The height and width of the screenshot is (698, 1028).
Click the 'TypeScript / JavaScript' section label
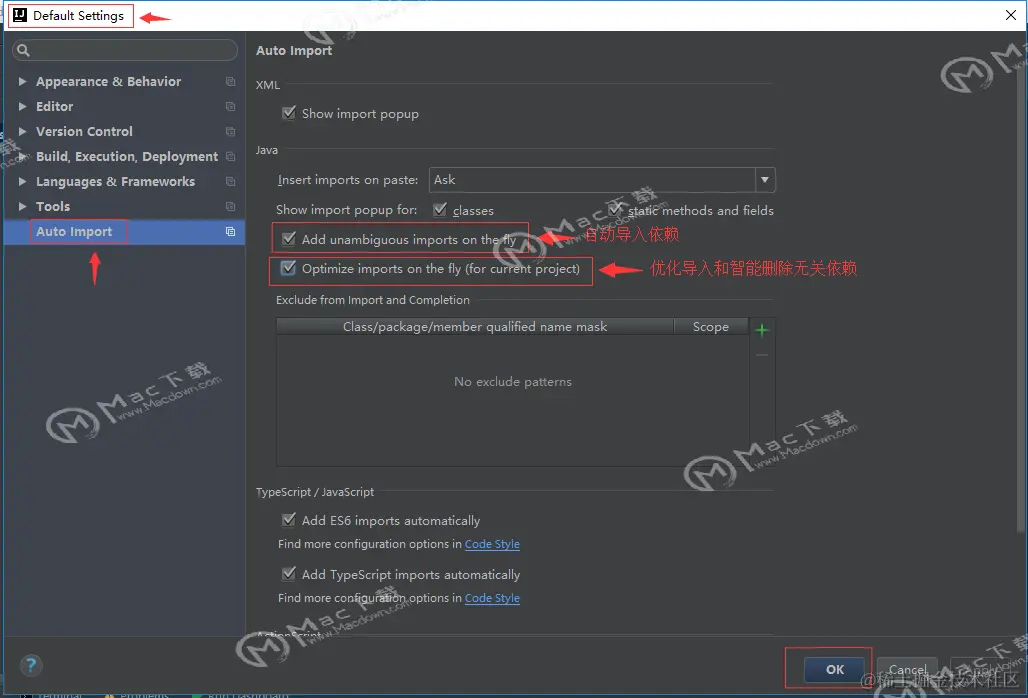coord(315,492)
